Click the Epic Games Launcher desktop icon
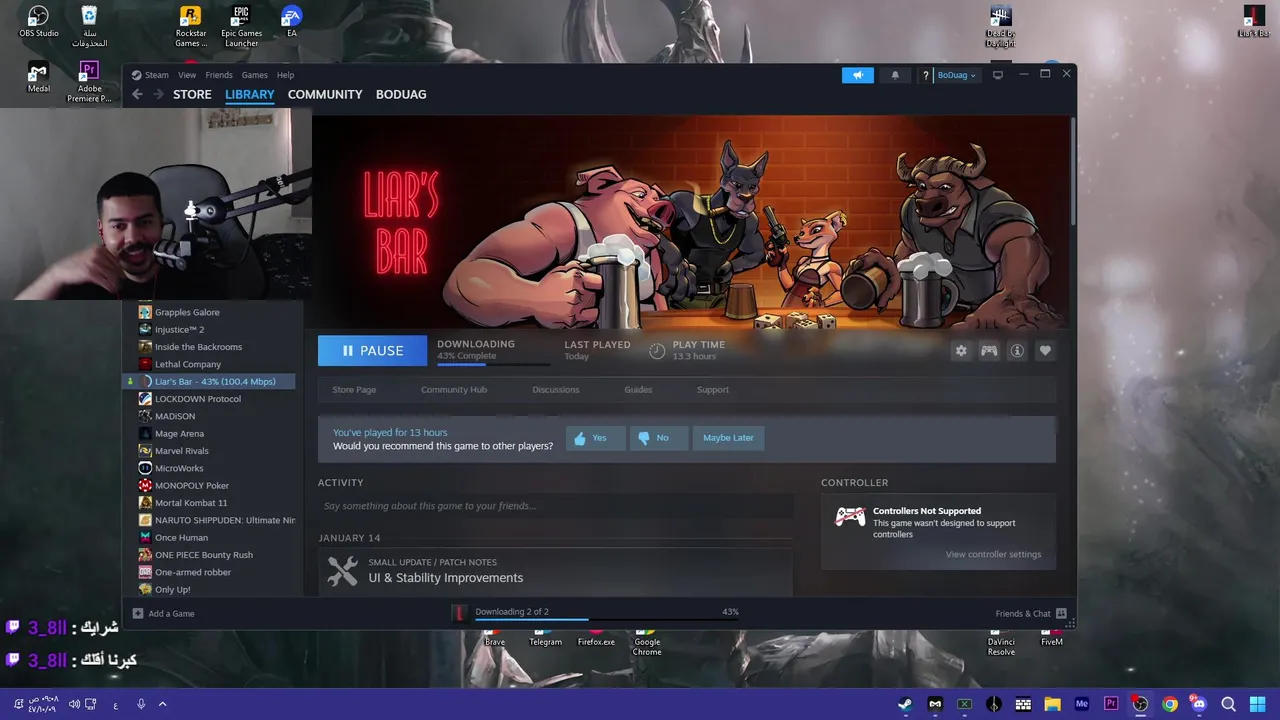 point(241,26)
